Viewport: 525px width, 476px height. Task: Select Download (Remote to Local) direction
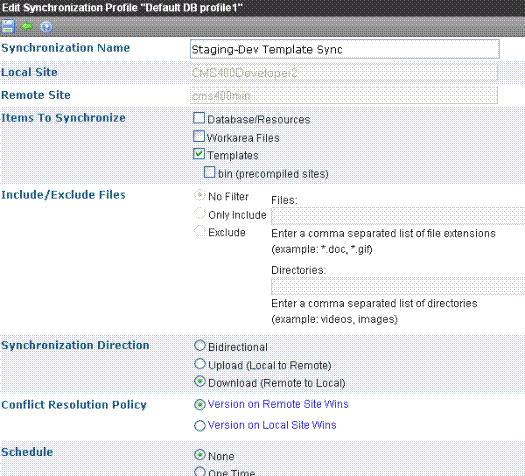point(200,381)
